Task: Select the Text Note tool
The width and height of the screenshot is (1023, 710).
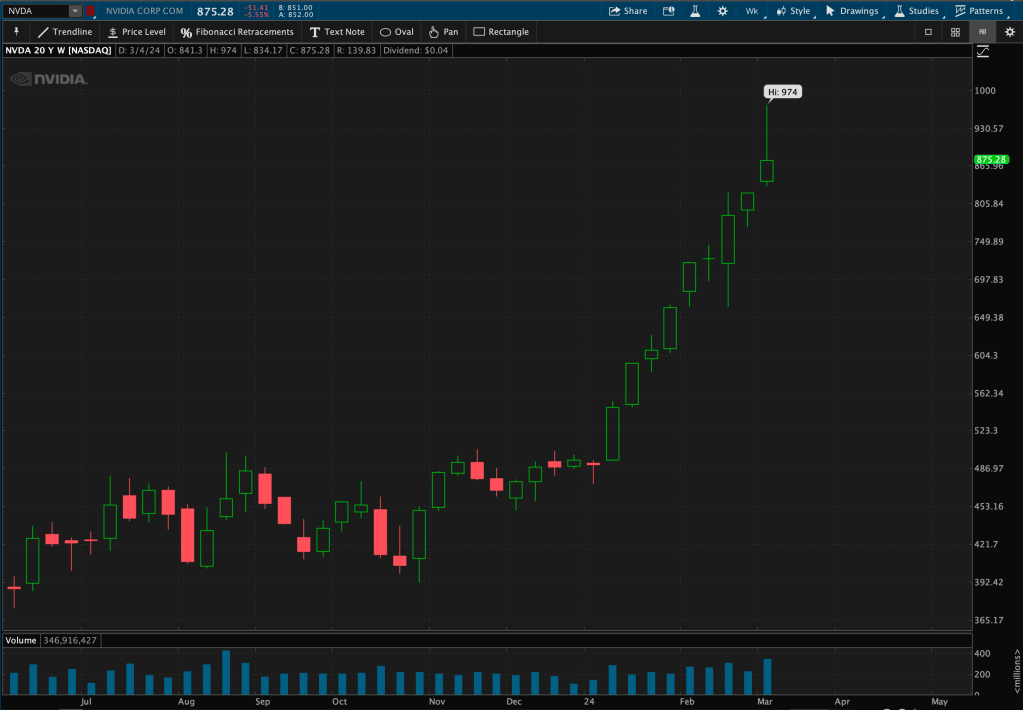Action: 337,32
